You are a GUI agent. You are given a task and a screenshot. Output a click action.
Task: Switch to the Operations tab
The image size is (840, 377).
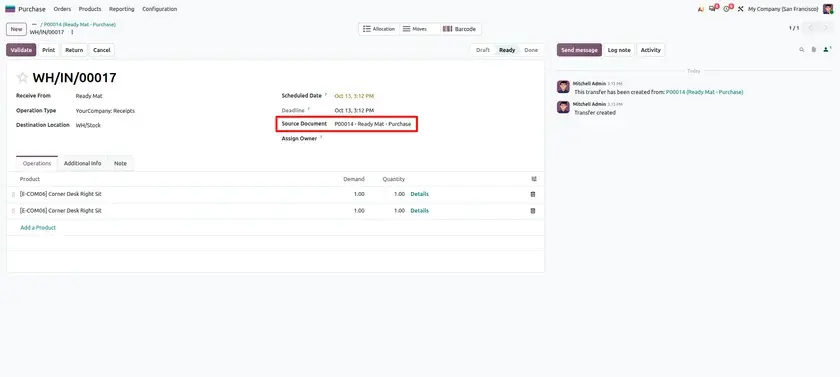37,163
